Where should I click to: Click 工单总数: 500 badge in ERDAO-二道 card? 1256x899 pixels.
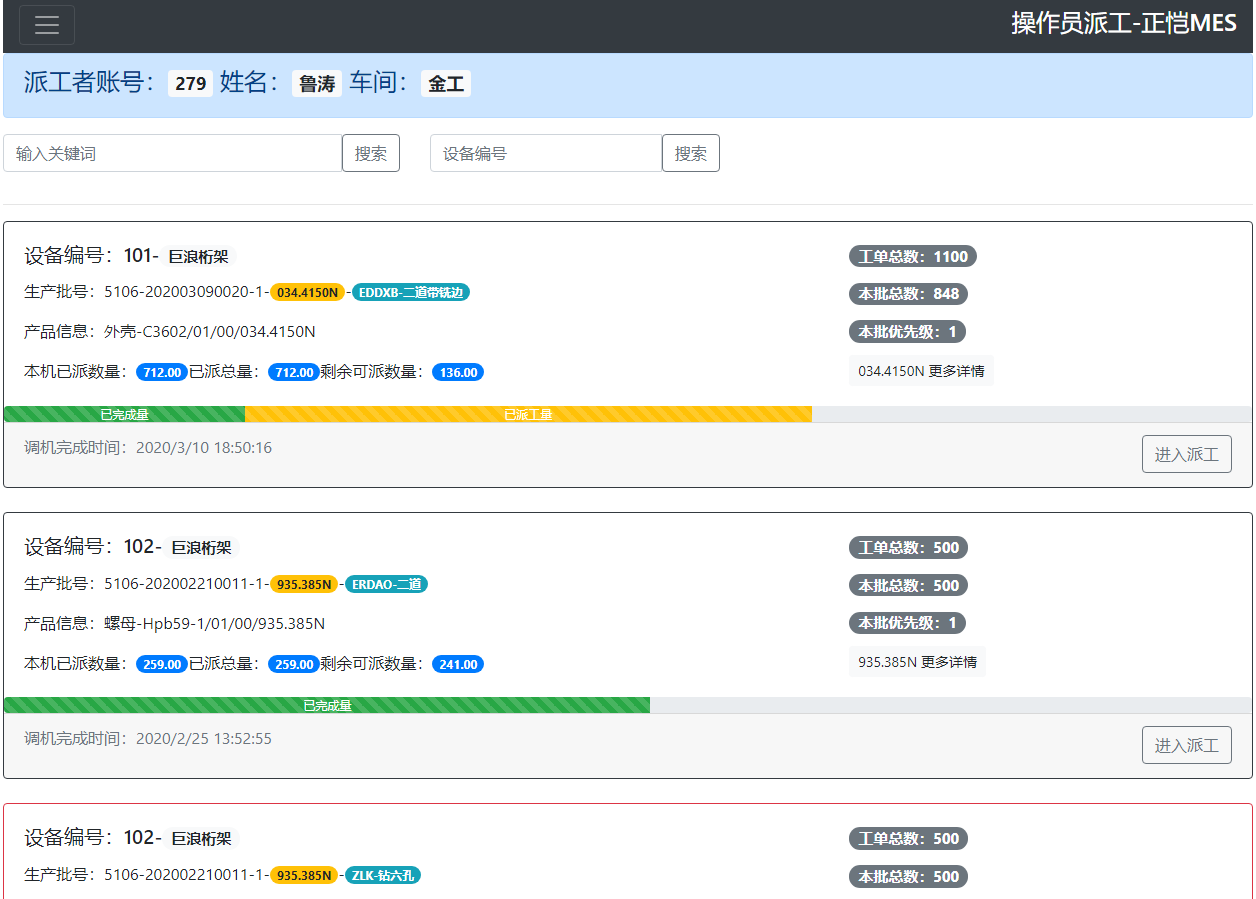[x=908, y=547]
